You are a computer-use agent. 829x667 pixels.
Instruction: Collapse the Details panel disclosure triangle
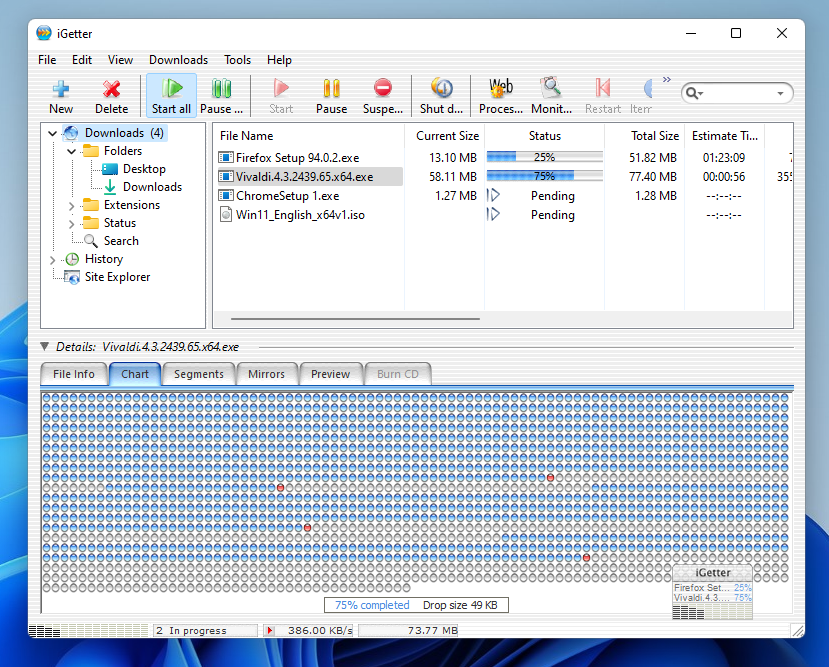[x=45, y=347]
